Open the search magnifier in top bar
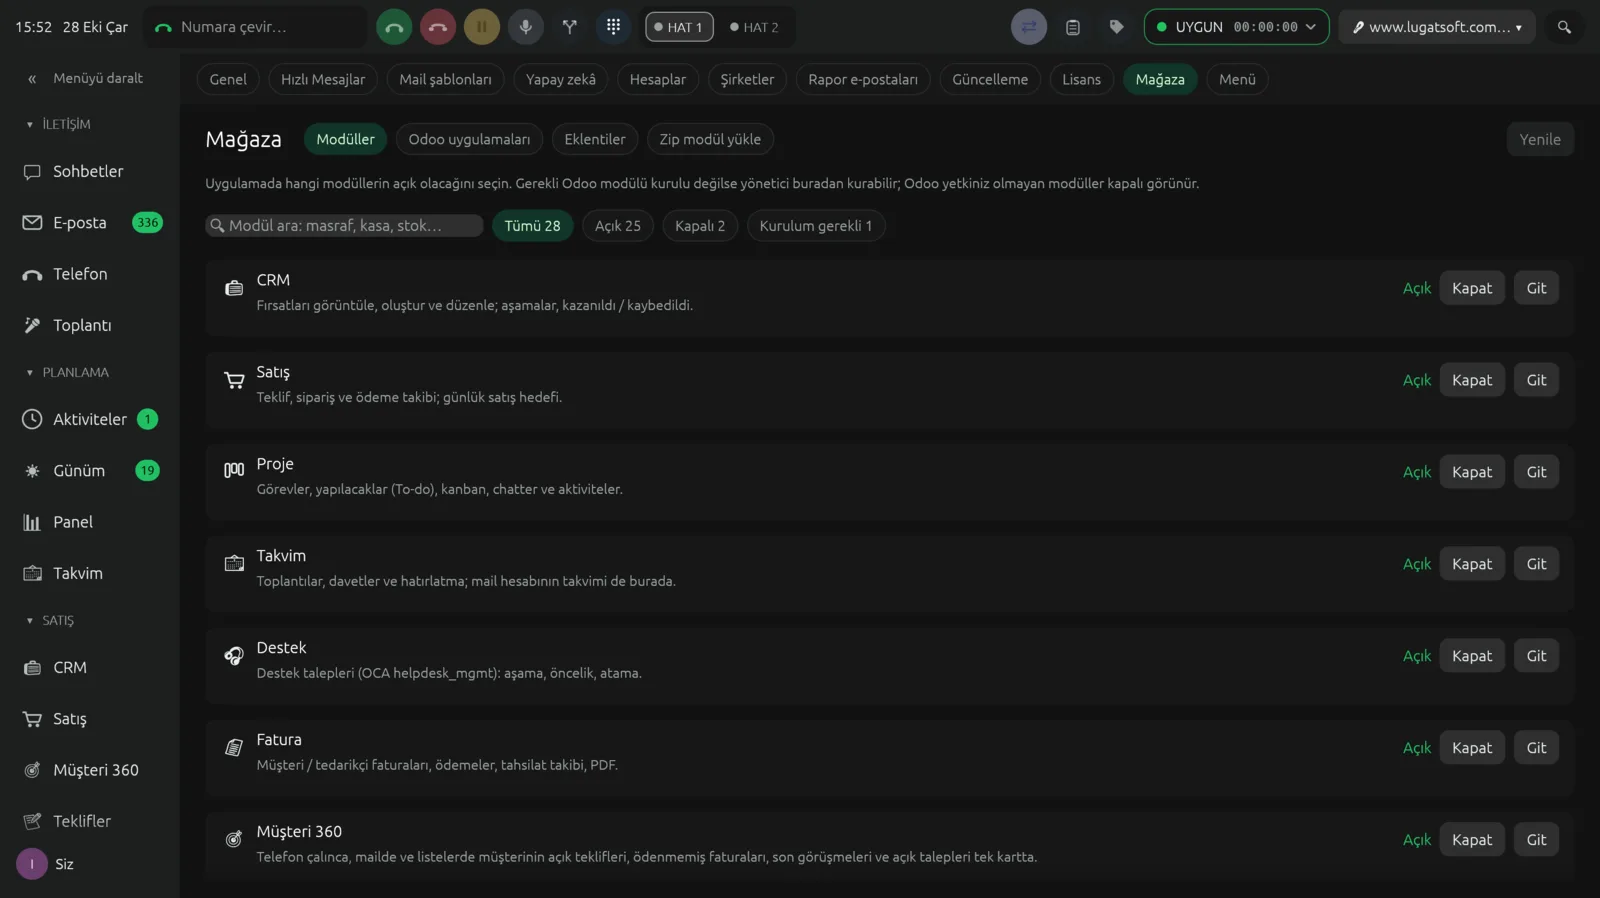The height and width of the screenshot is (898, 1600). click(x=1564, y=27)
